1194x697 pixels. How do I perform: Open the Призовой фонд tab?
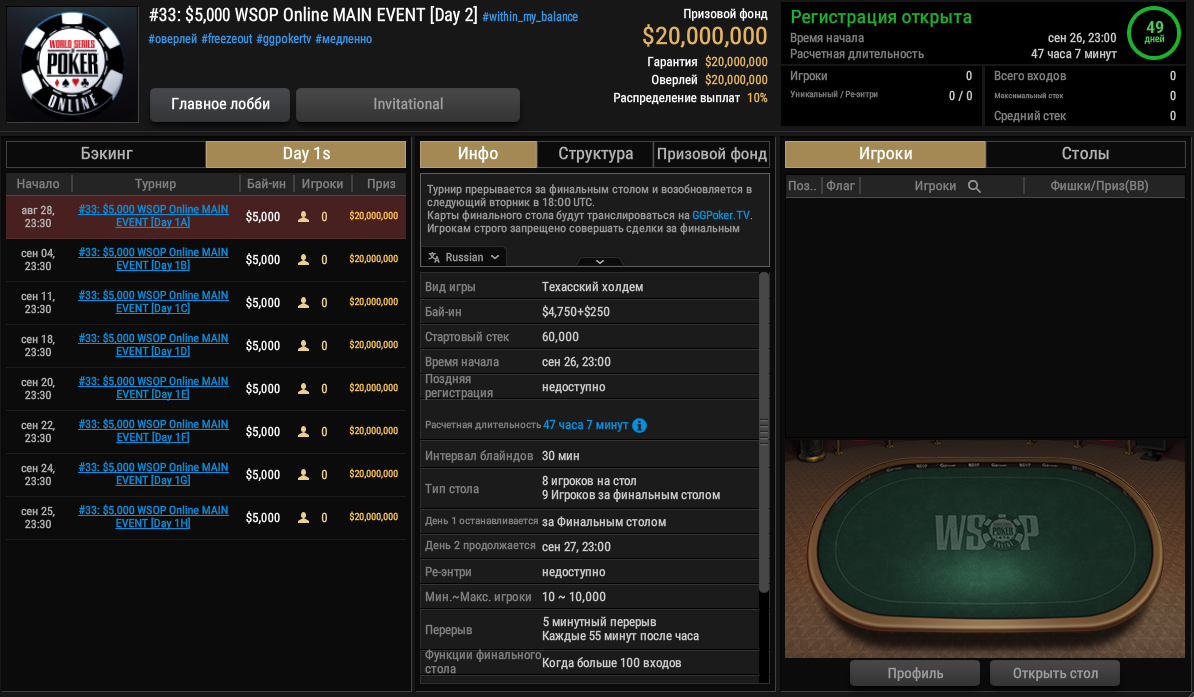pyautogui.click(x=711, y=154)
